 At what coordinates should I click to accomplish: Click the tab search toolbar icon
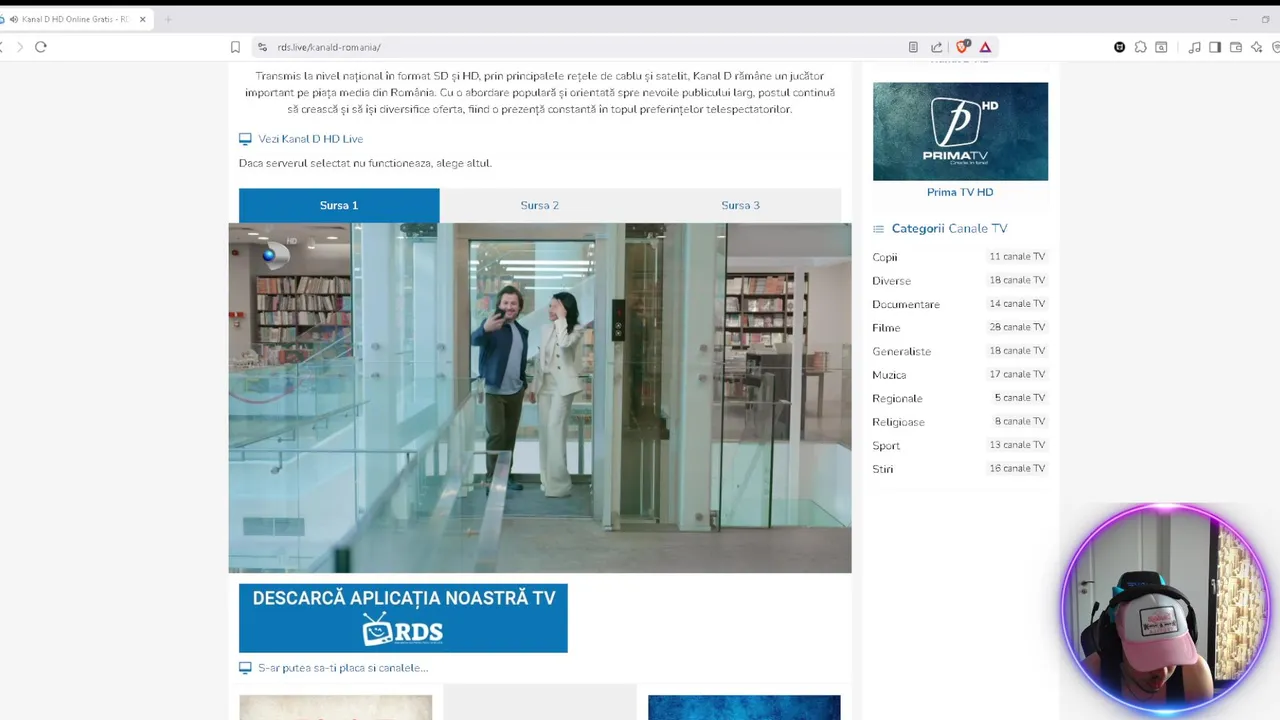[x=1161, y=47]
